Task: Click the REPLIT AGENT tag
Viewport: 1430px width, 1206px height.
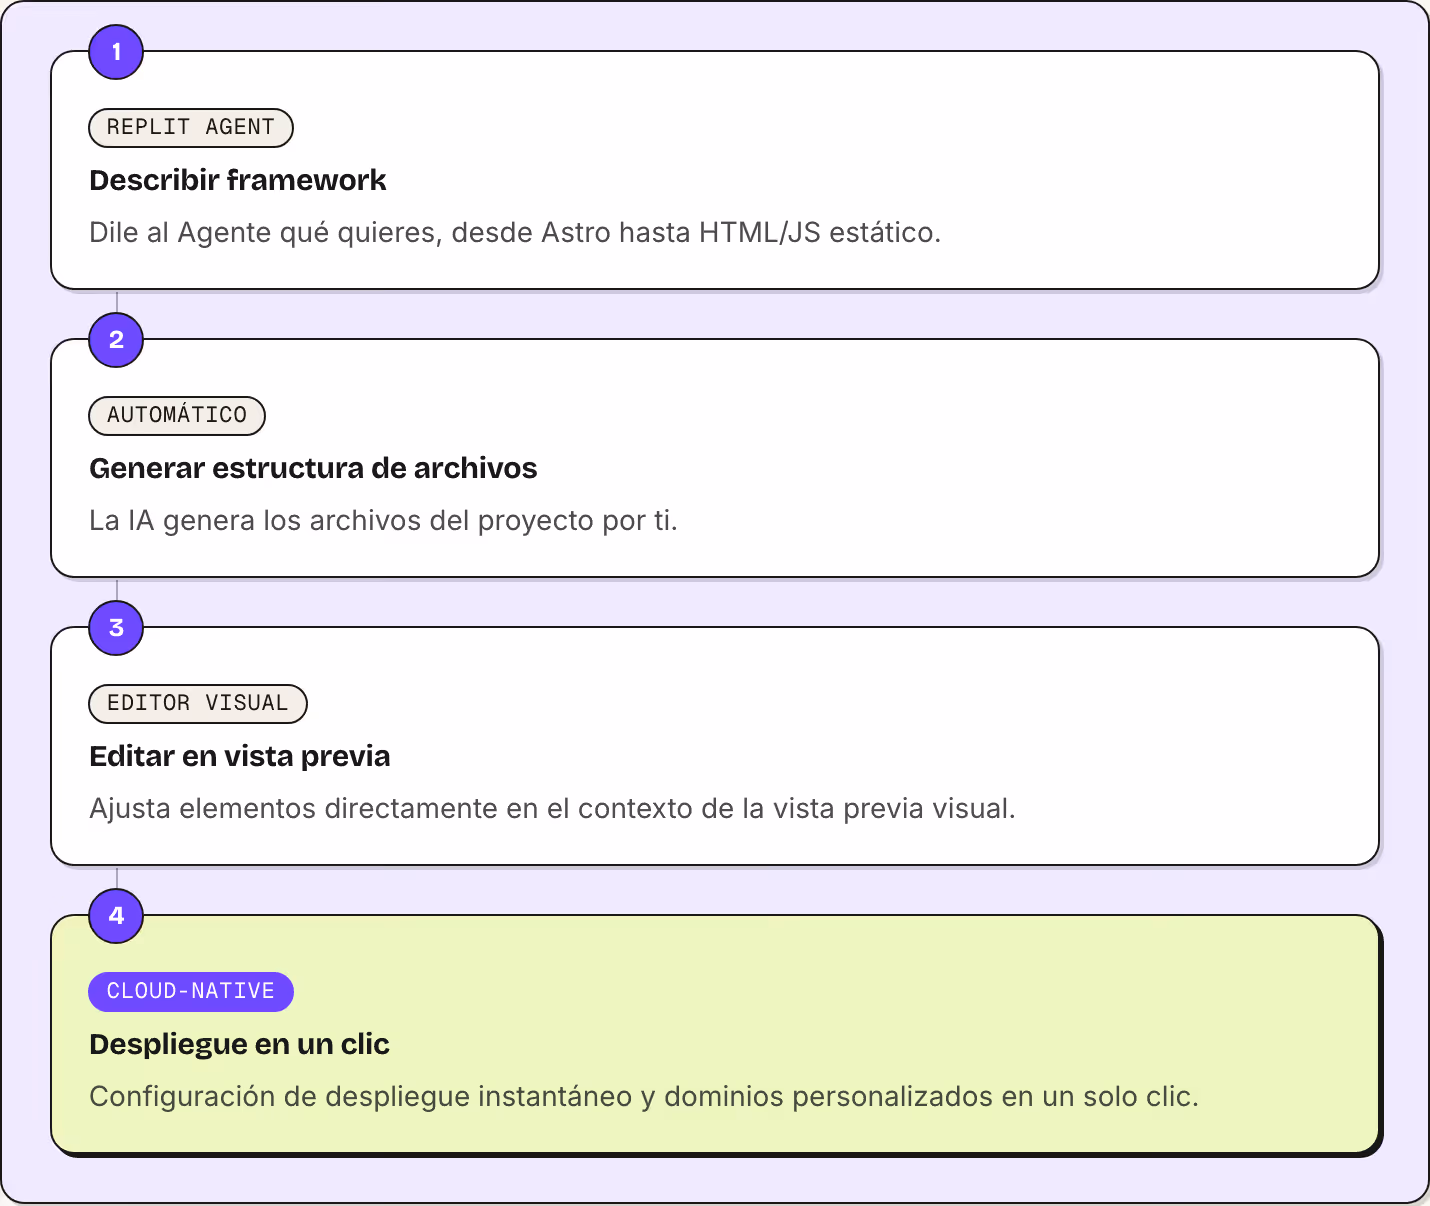Action: tap(191, 128)
